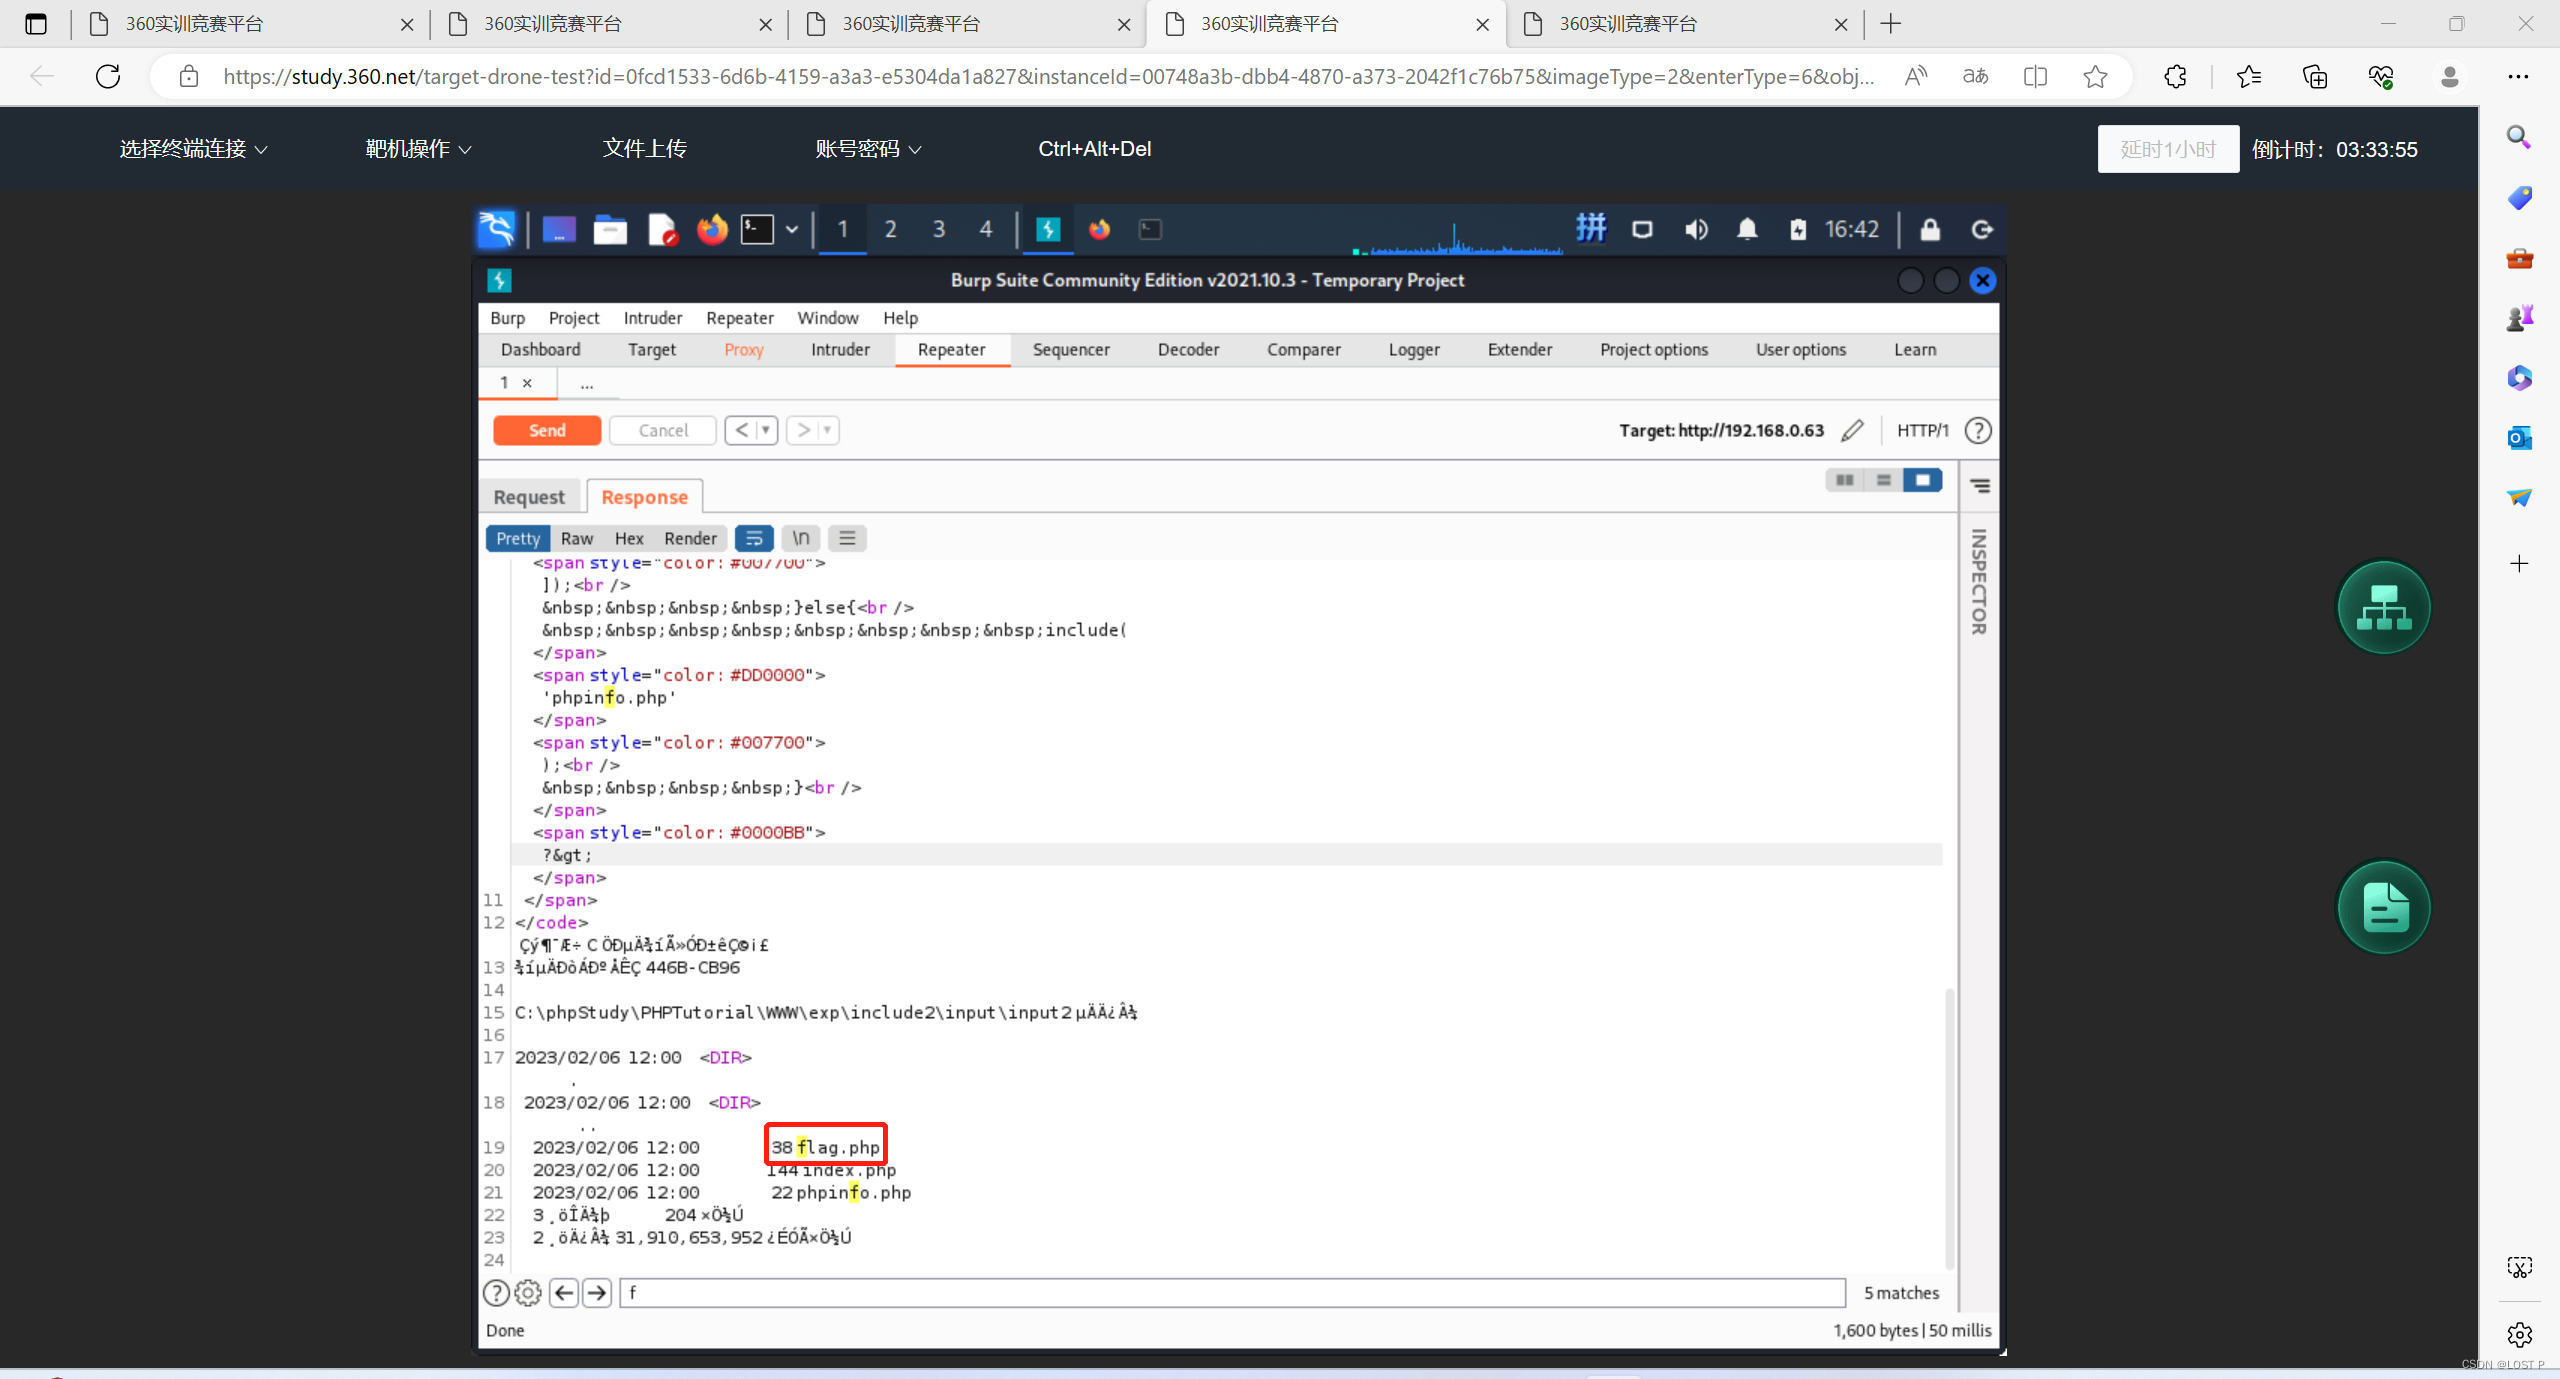
Task: Open the Kali file manager icon
Action: coord(609,230)
